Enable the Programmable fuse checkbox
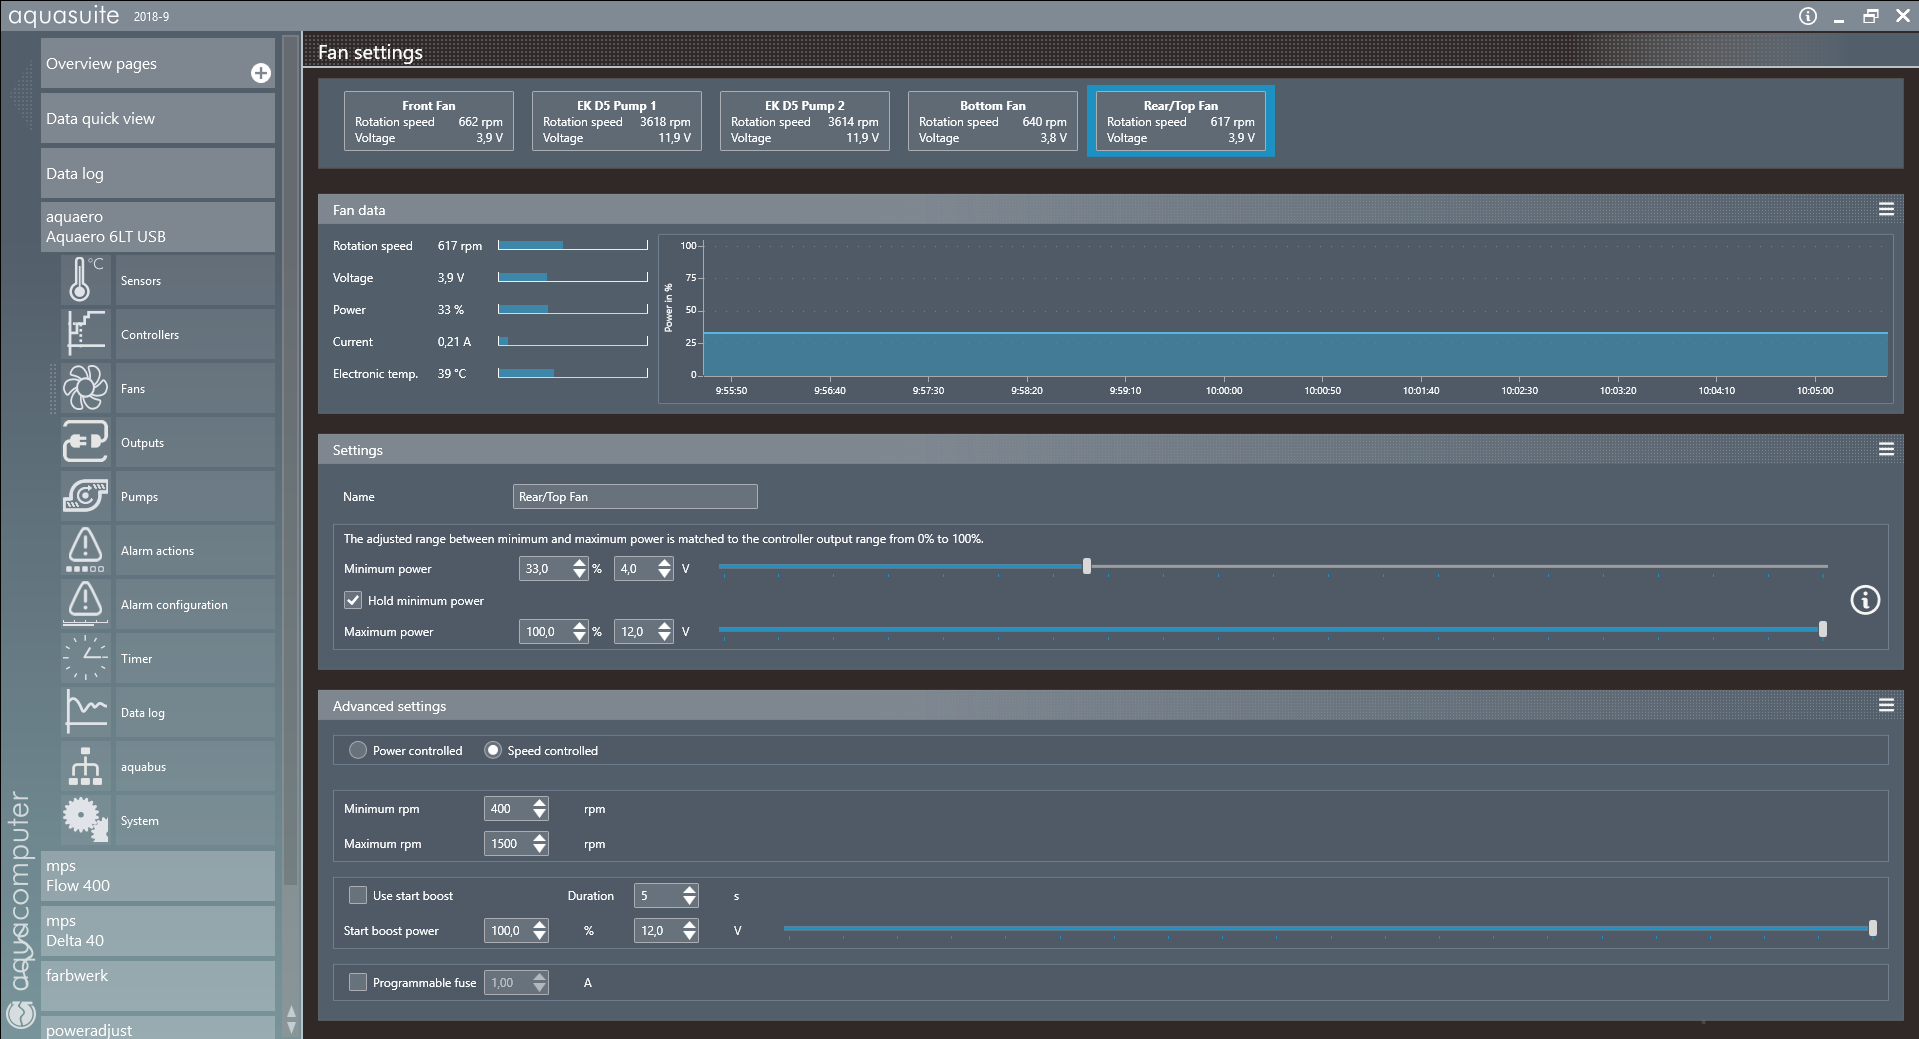Screen dimensions: 1919x1039 pos(358,982)
